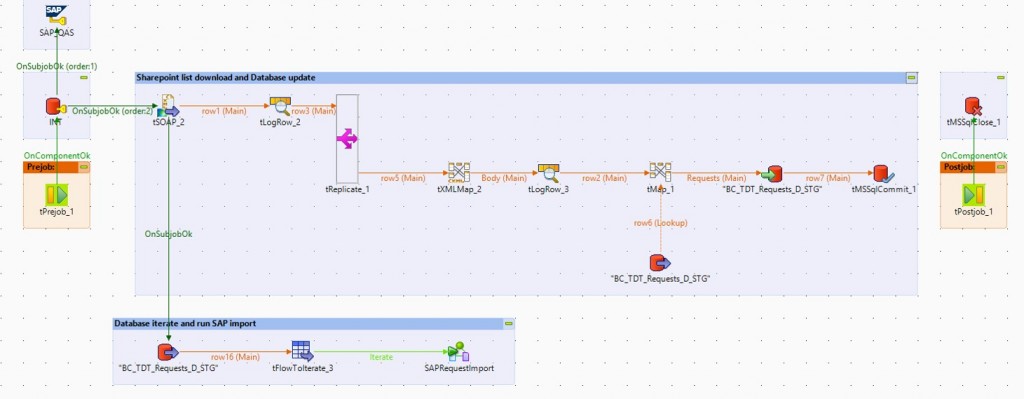
Task: Select the Requests (Main) connection label
Action: pyautogui.click(x=716, y=178)
